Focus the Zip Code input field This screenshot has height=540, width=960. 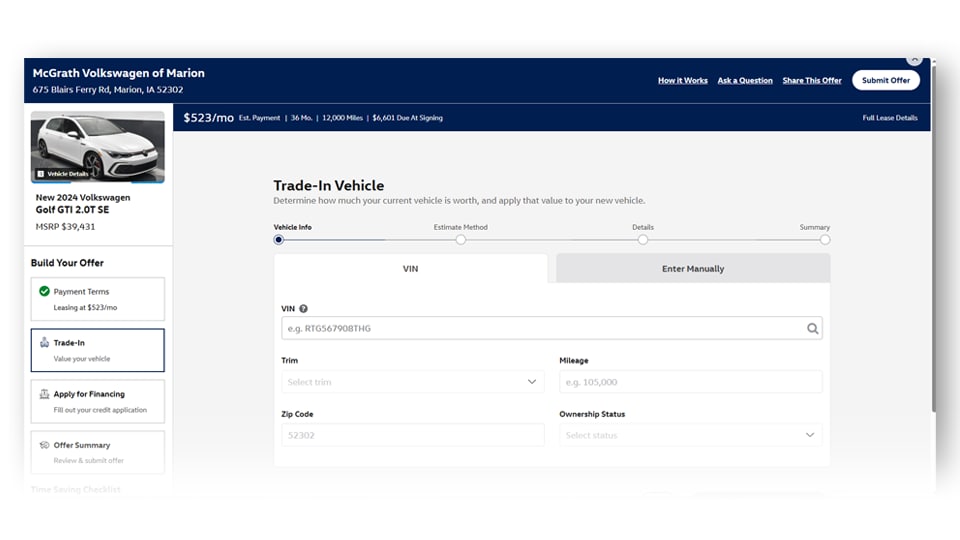pyautogui.click(x=413, y=435)
